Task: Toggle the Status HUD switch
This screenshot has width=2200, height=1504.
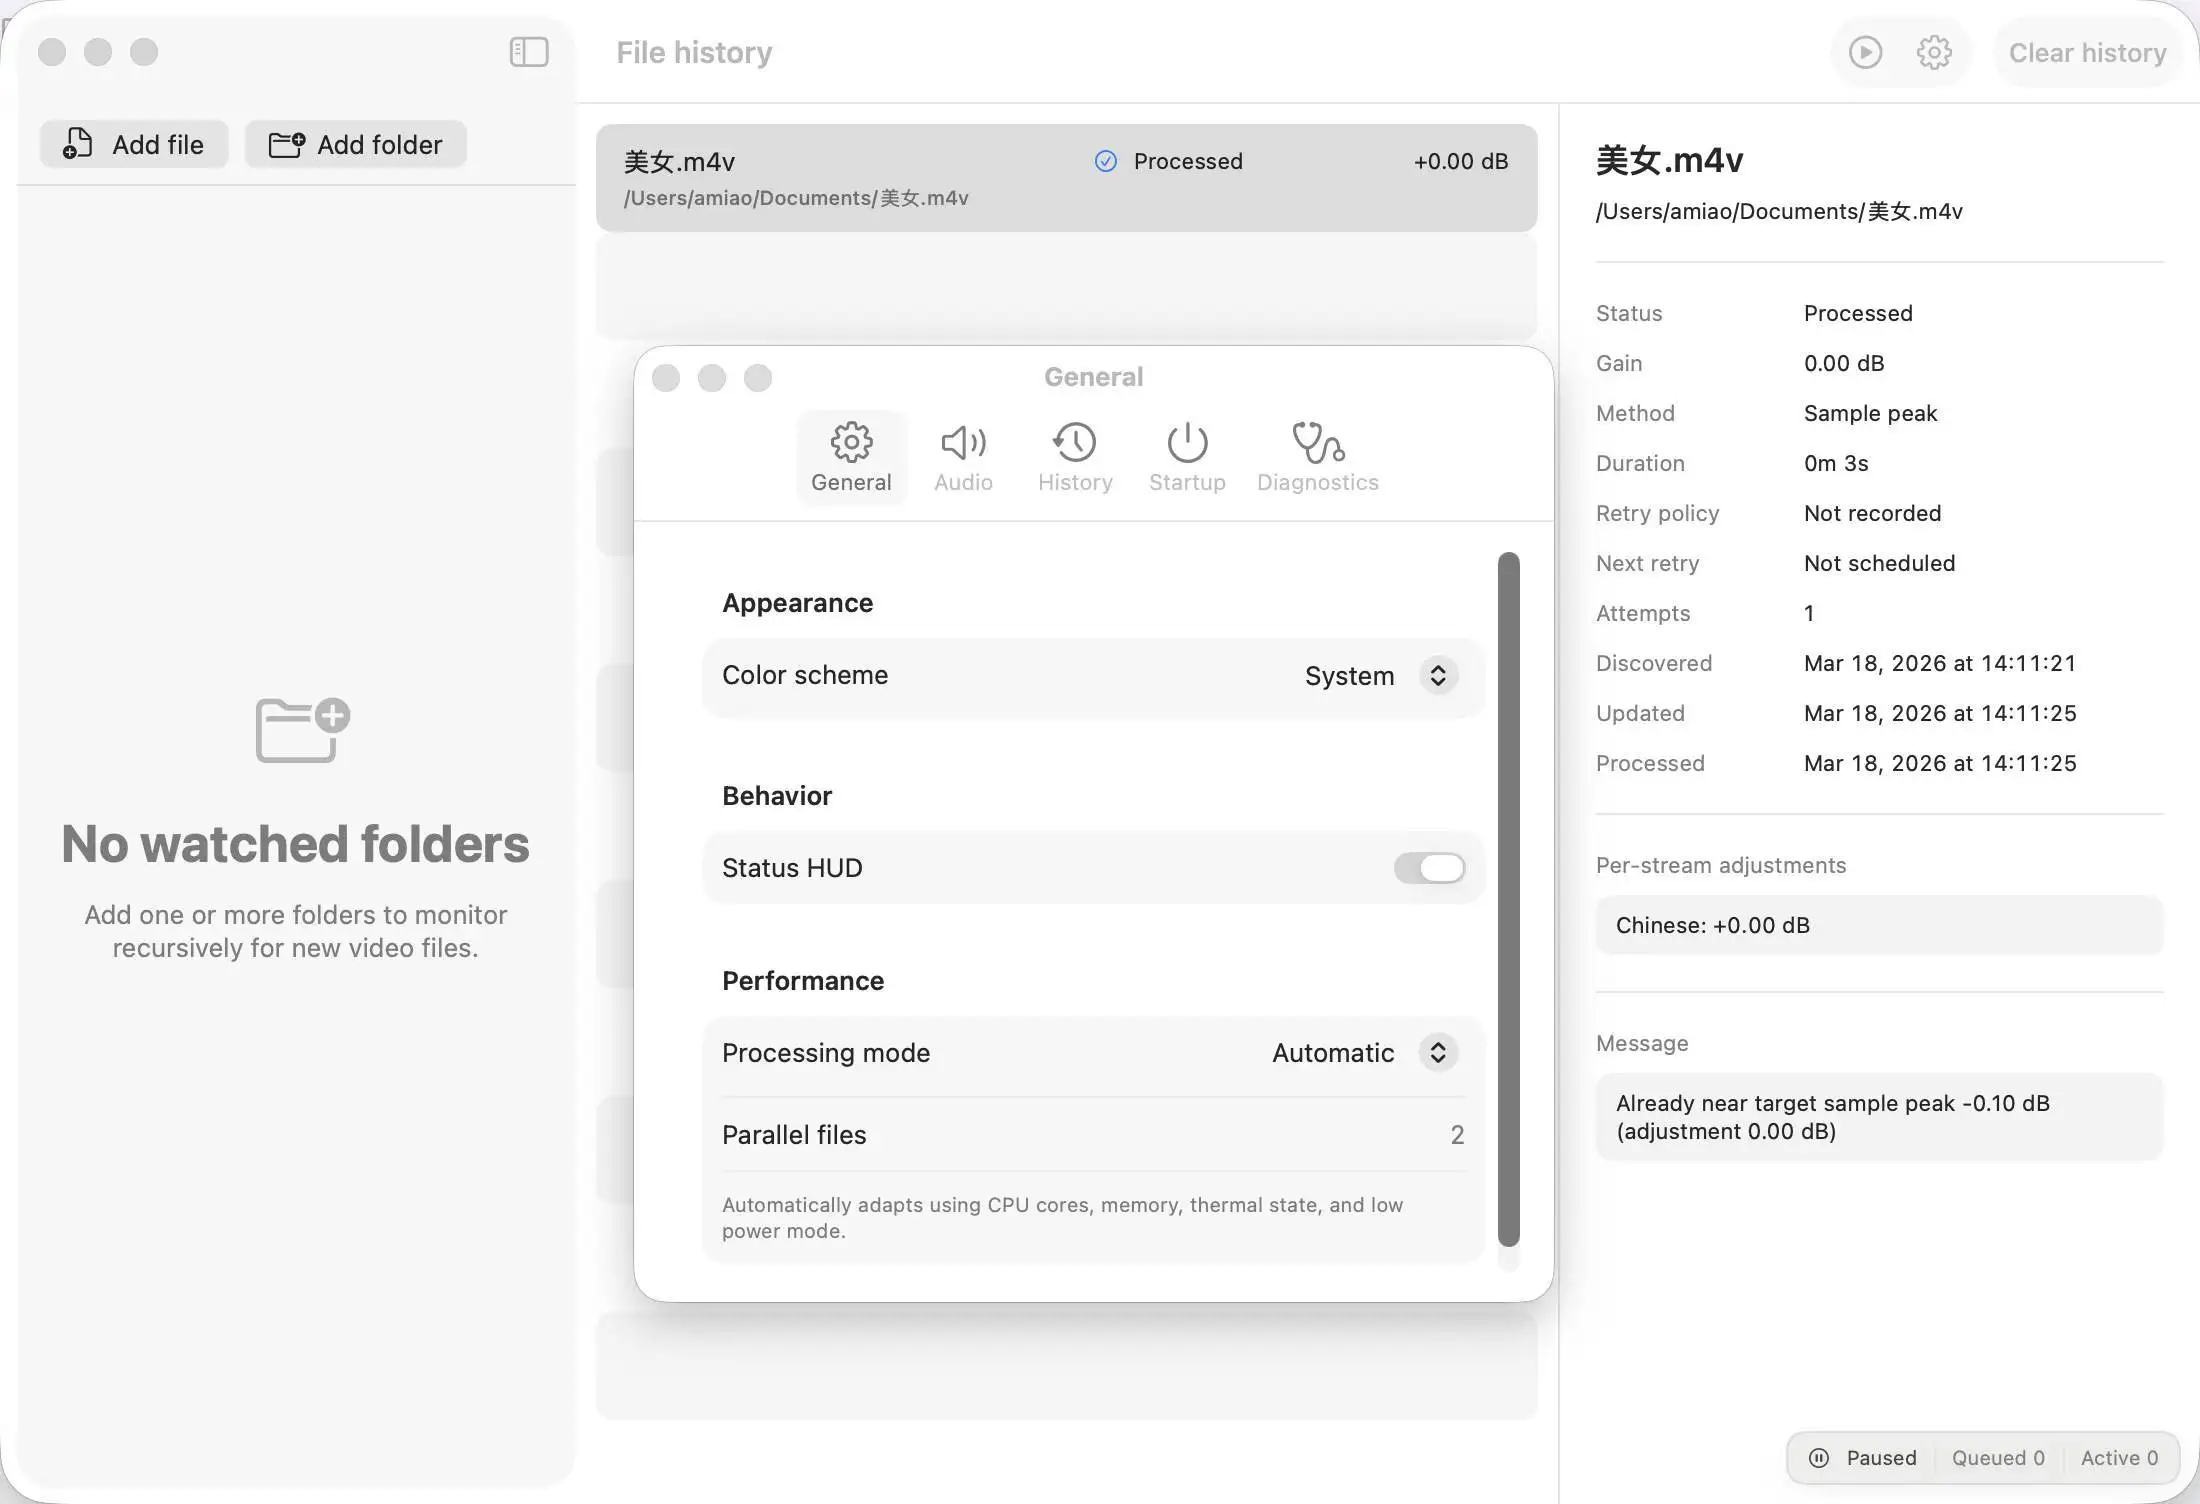Action: point(1429,868)
